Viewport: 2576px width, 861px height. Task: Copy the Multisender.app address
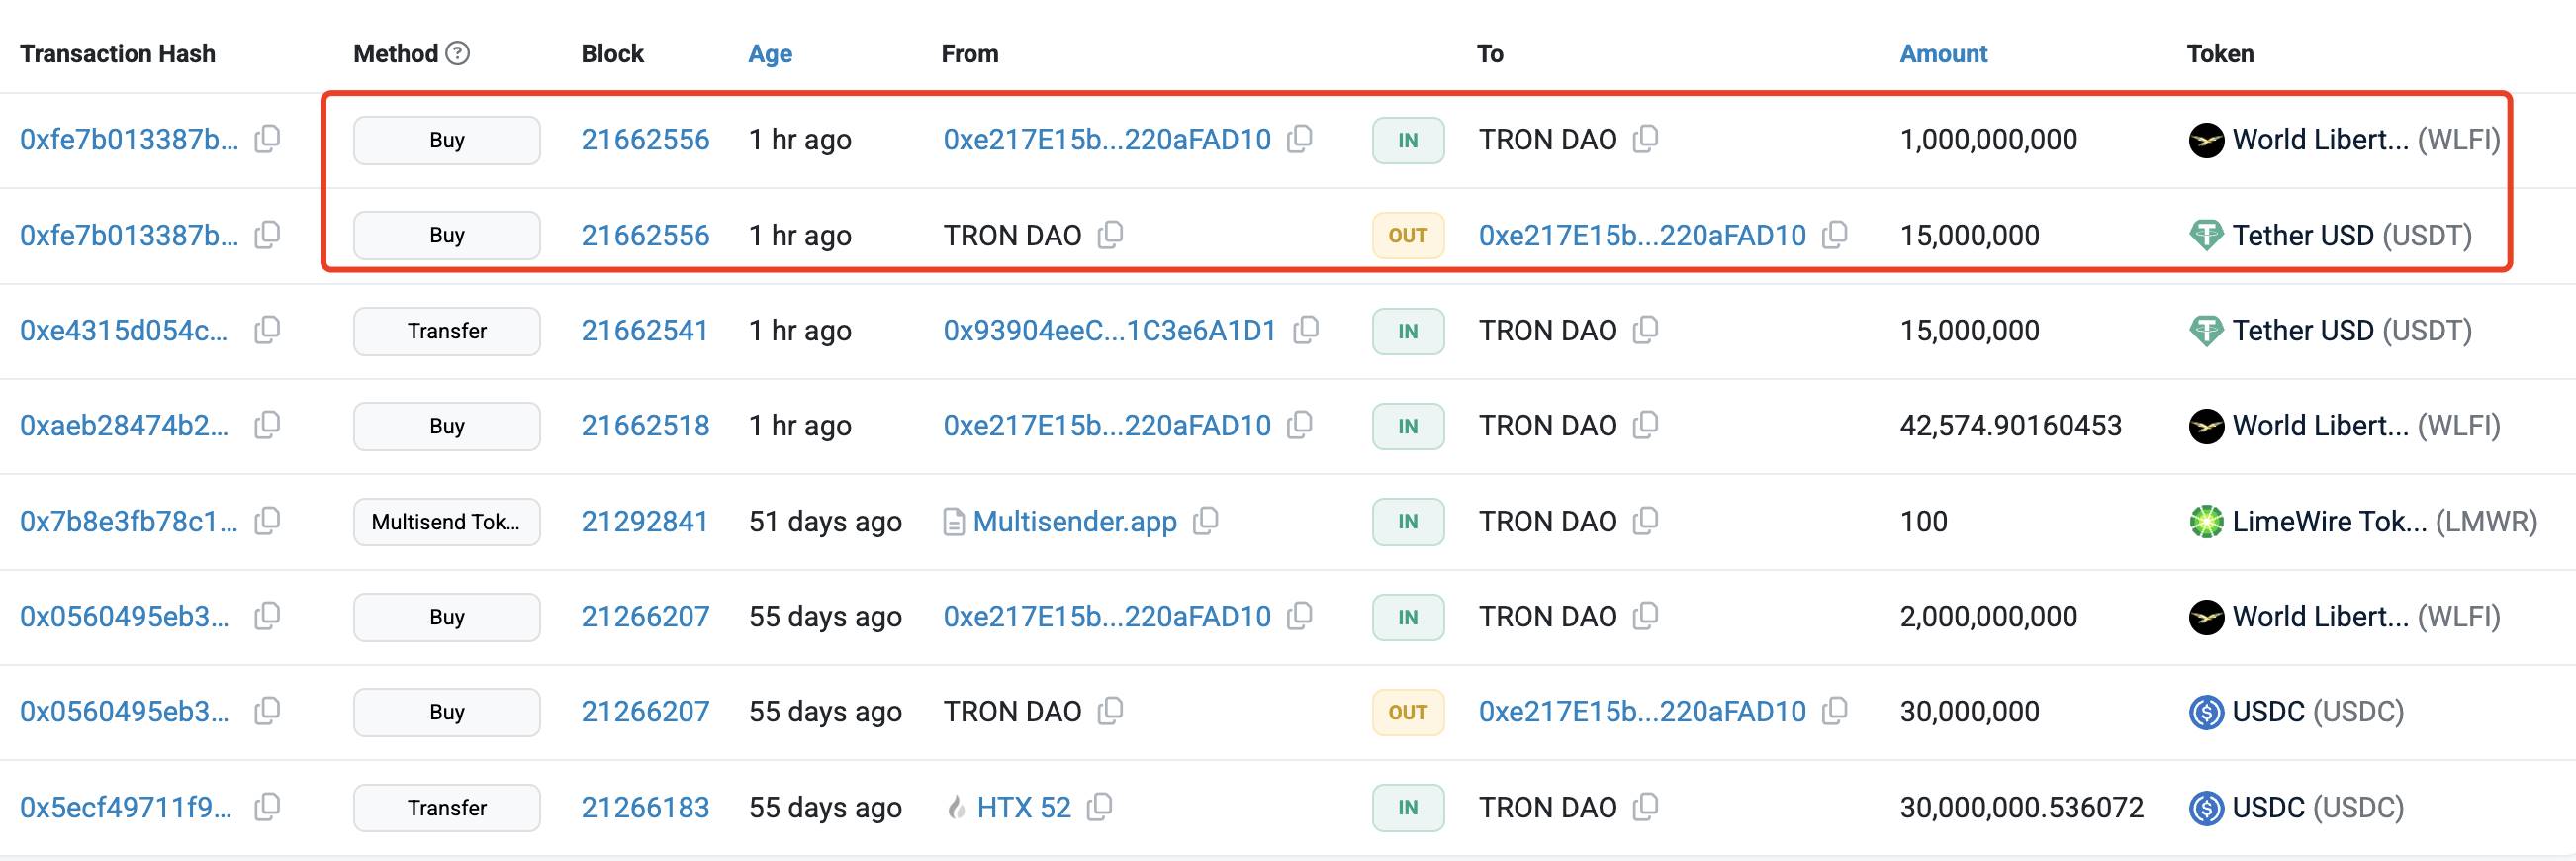tap(1206, 521)
